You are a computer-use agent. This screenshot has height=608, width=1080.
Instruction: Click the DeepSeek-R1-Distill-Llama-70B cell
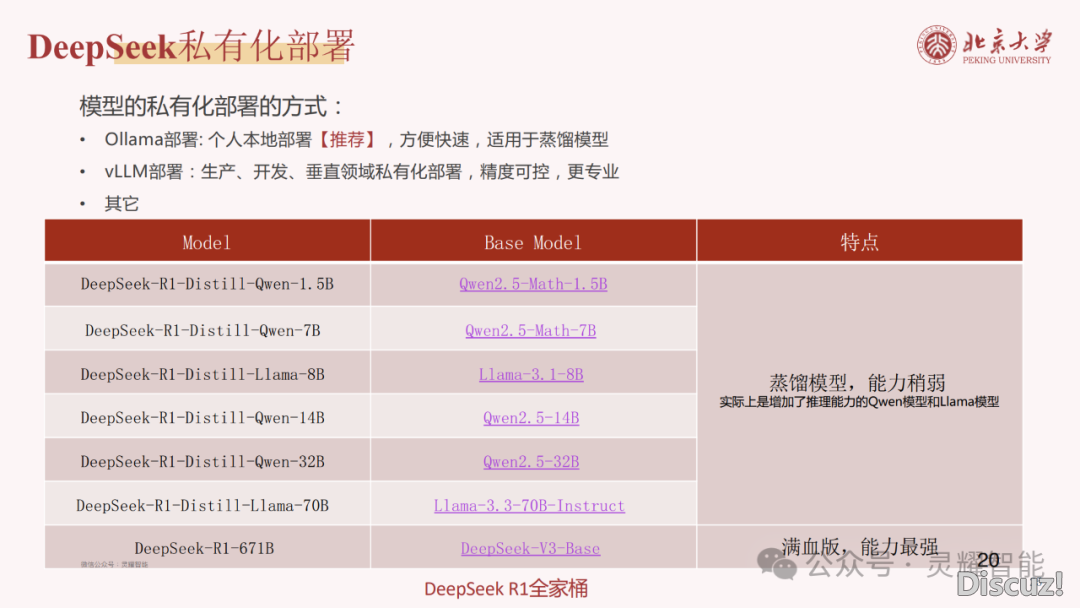[x=207, y=505]
